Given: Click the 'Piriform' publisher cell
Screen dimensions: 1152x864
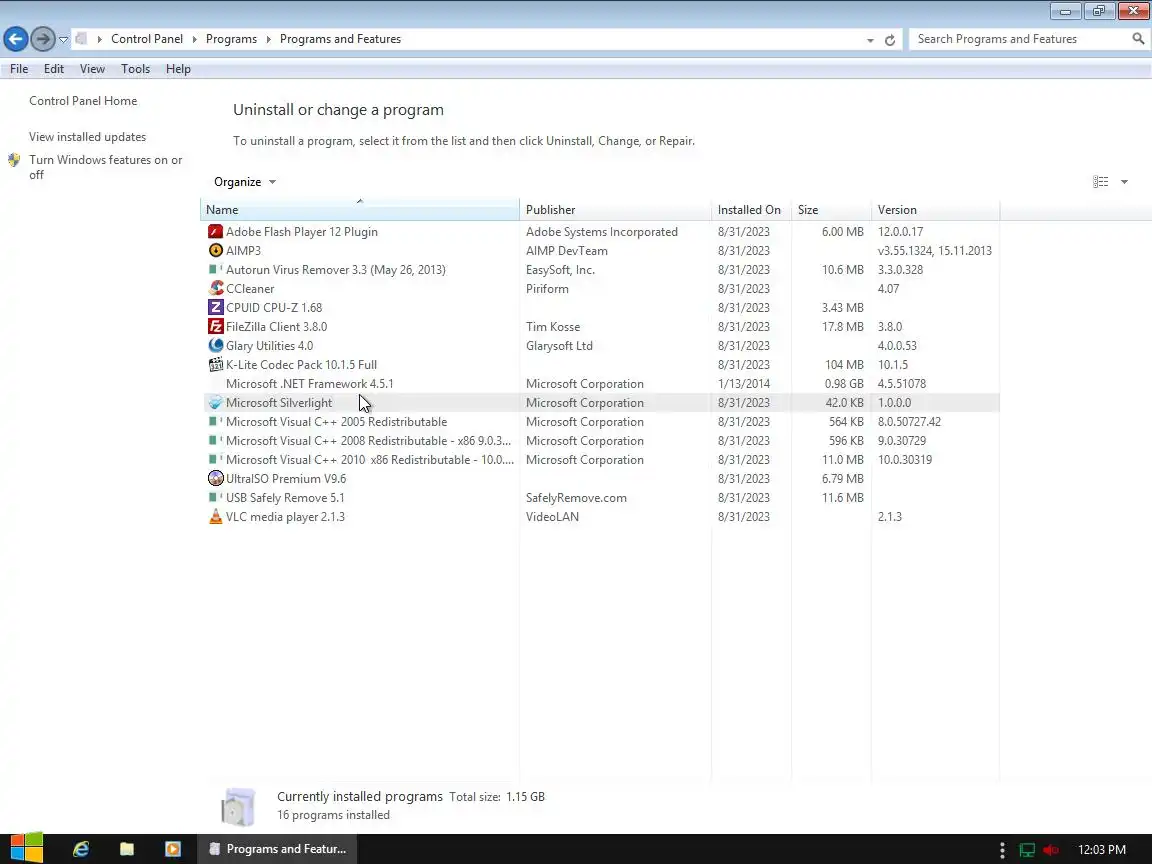Looking at the screenshot, I should [547, 289].
